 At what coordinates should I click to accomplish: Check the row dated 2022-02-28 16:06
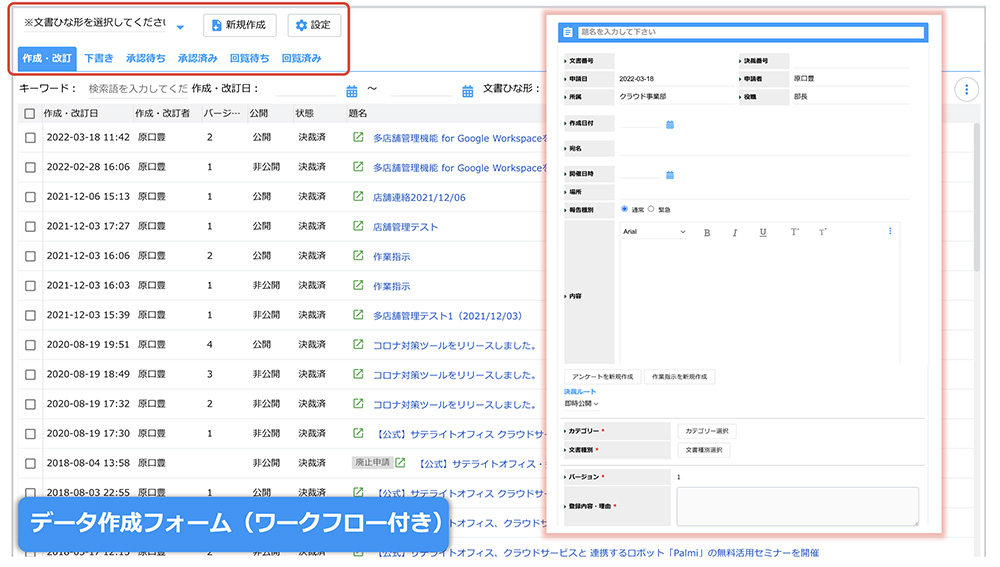point(30,167)
